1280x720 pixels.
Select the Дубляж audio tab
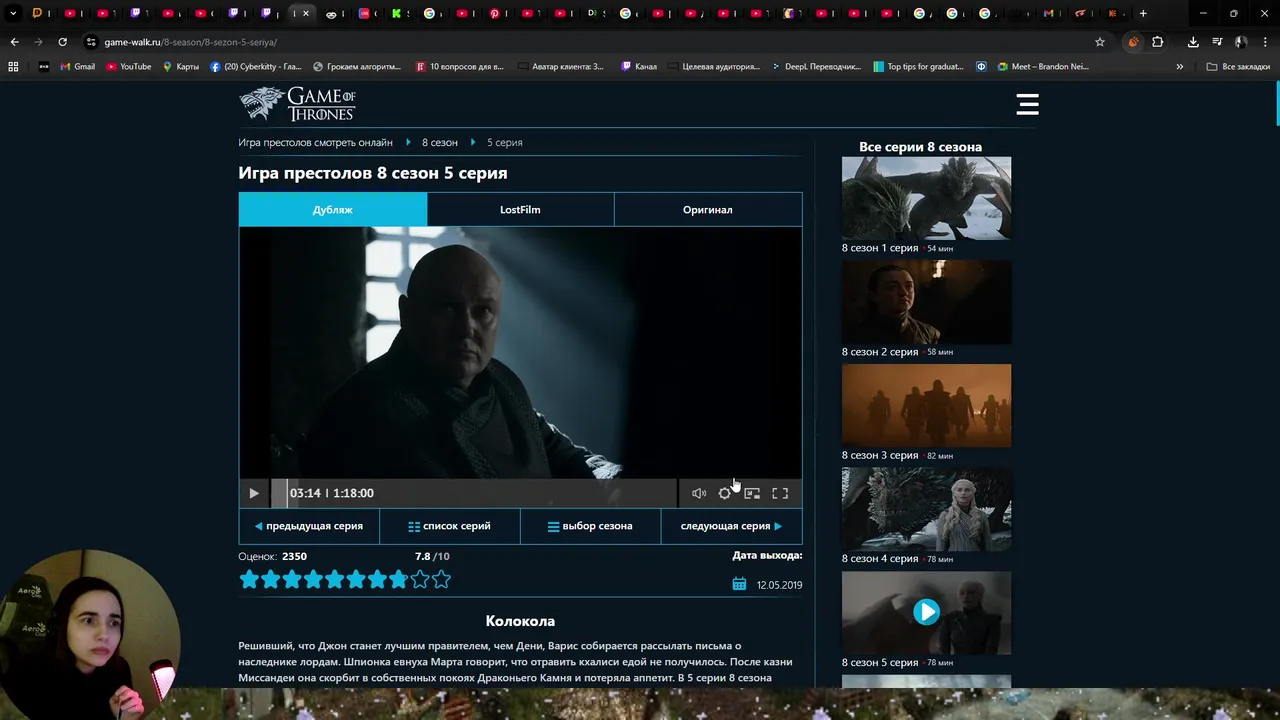tap(333, 210)
